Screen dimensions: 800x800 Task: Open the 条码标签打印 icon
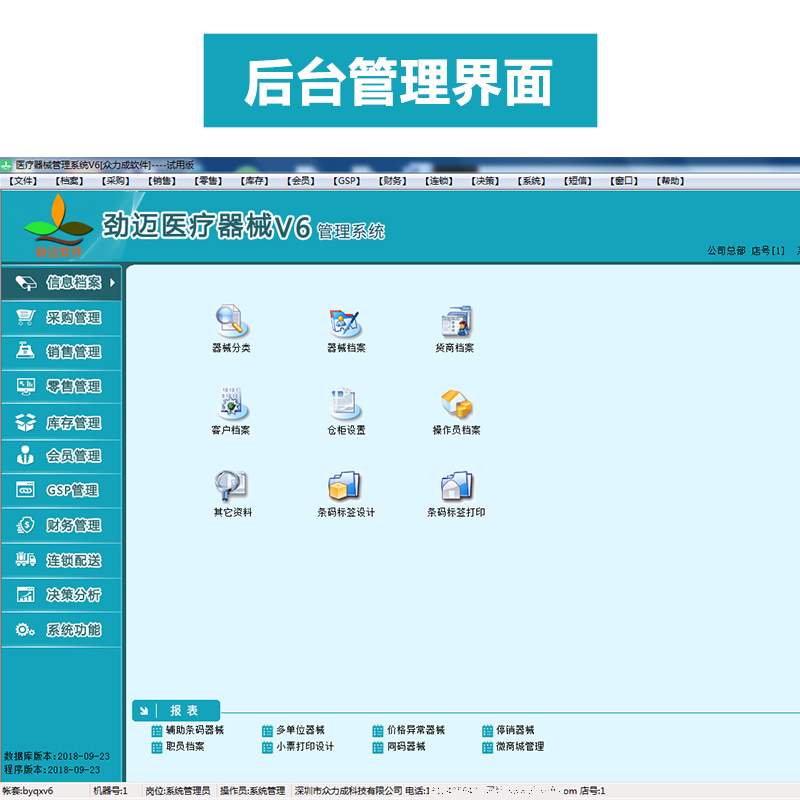456,493
